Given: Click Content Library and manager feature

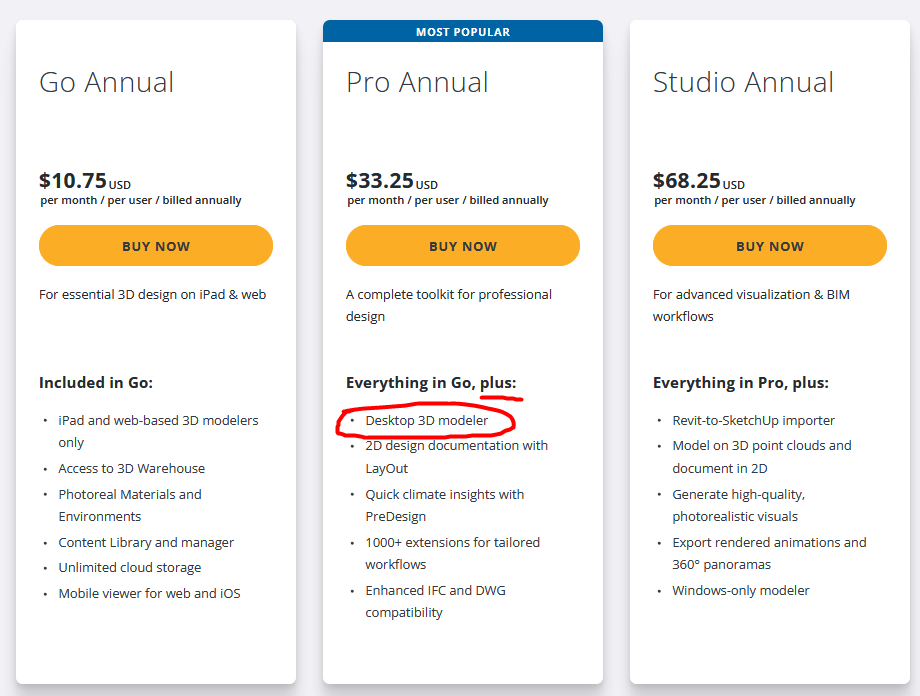Looking at the screenshot, I should click(x=146, y=542).
